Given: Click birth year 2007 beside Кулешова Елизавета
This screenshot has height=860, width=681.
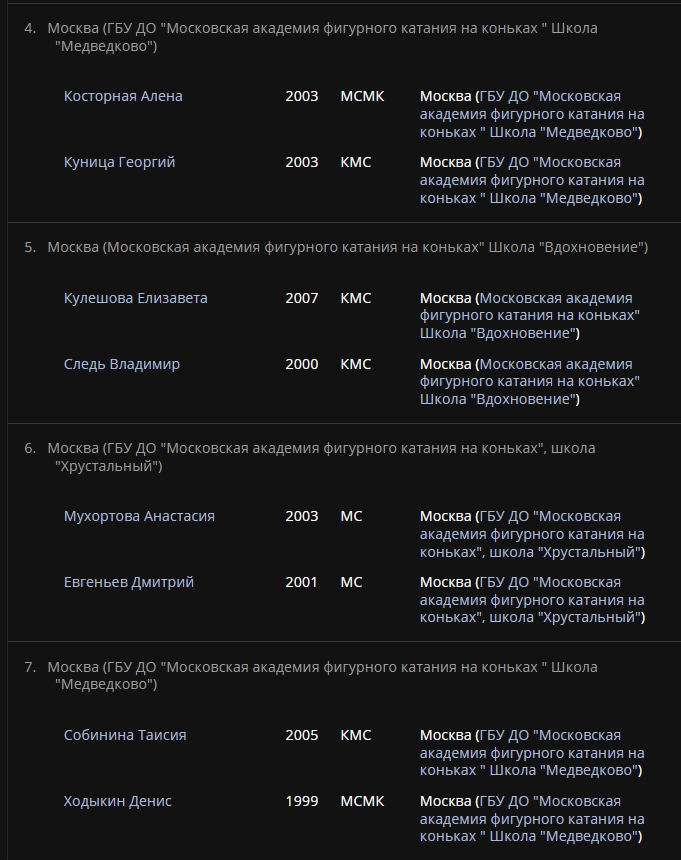Looking at the screenshot, I should click(x=301, y=298).
